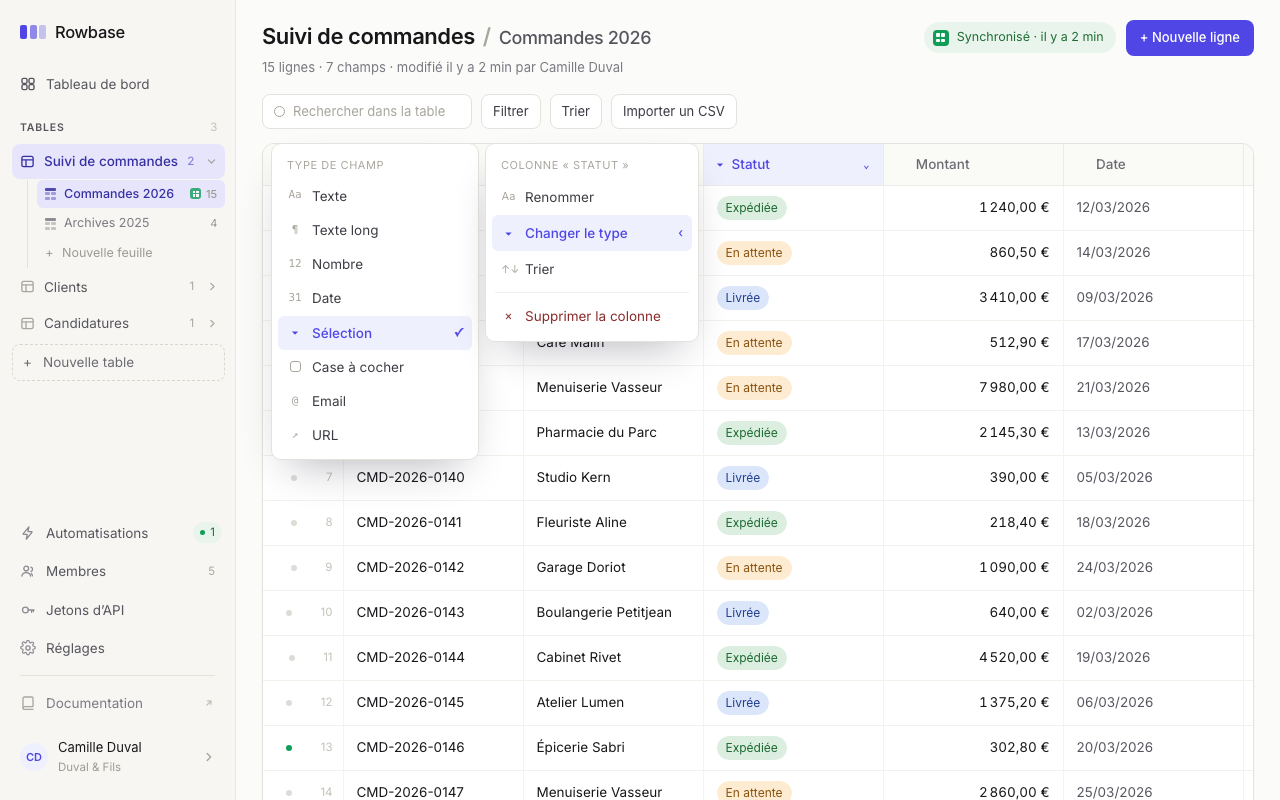This screenshot has height=800, width=1280.
Task: Click the Épicerie Sabri cell
Action: 614,748
